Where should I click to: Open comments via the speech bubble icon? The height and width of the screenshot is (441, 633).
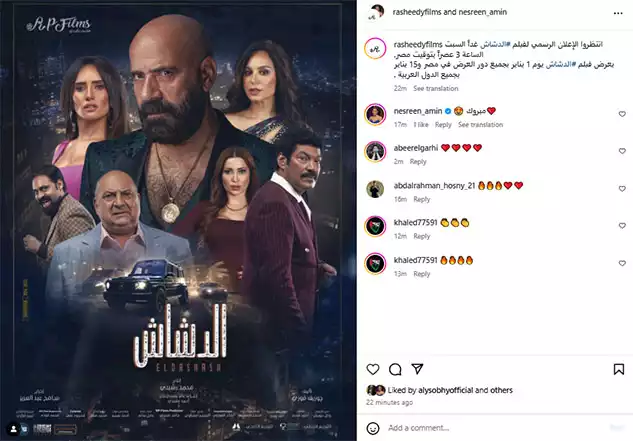pyautogui.click(x=395, y=369)
